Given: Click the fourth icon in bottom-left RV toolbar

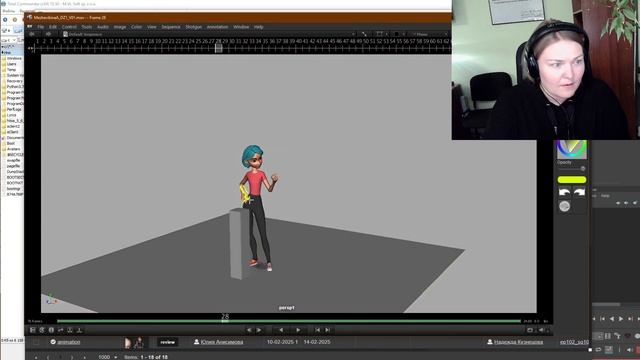Looking at the screenshot, I should [x=60, y=330].
